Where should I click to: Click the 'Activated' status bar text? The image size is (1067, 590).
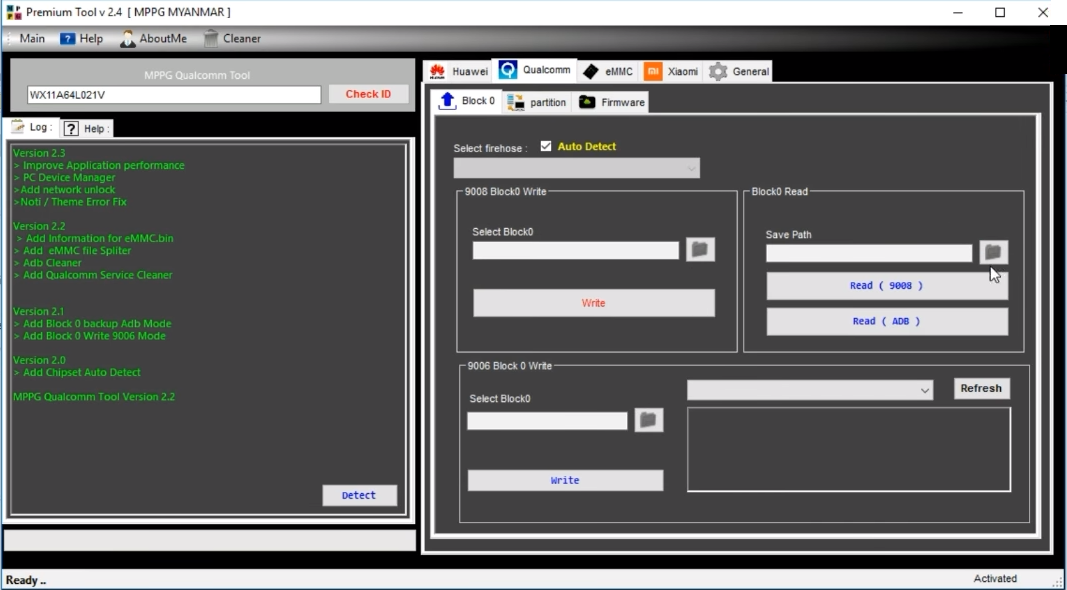[995, 578]
